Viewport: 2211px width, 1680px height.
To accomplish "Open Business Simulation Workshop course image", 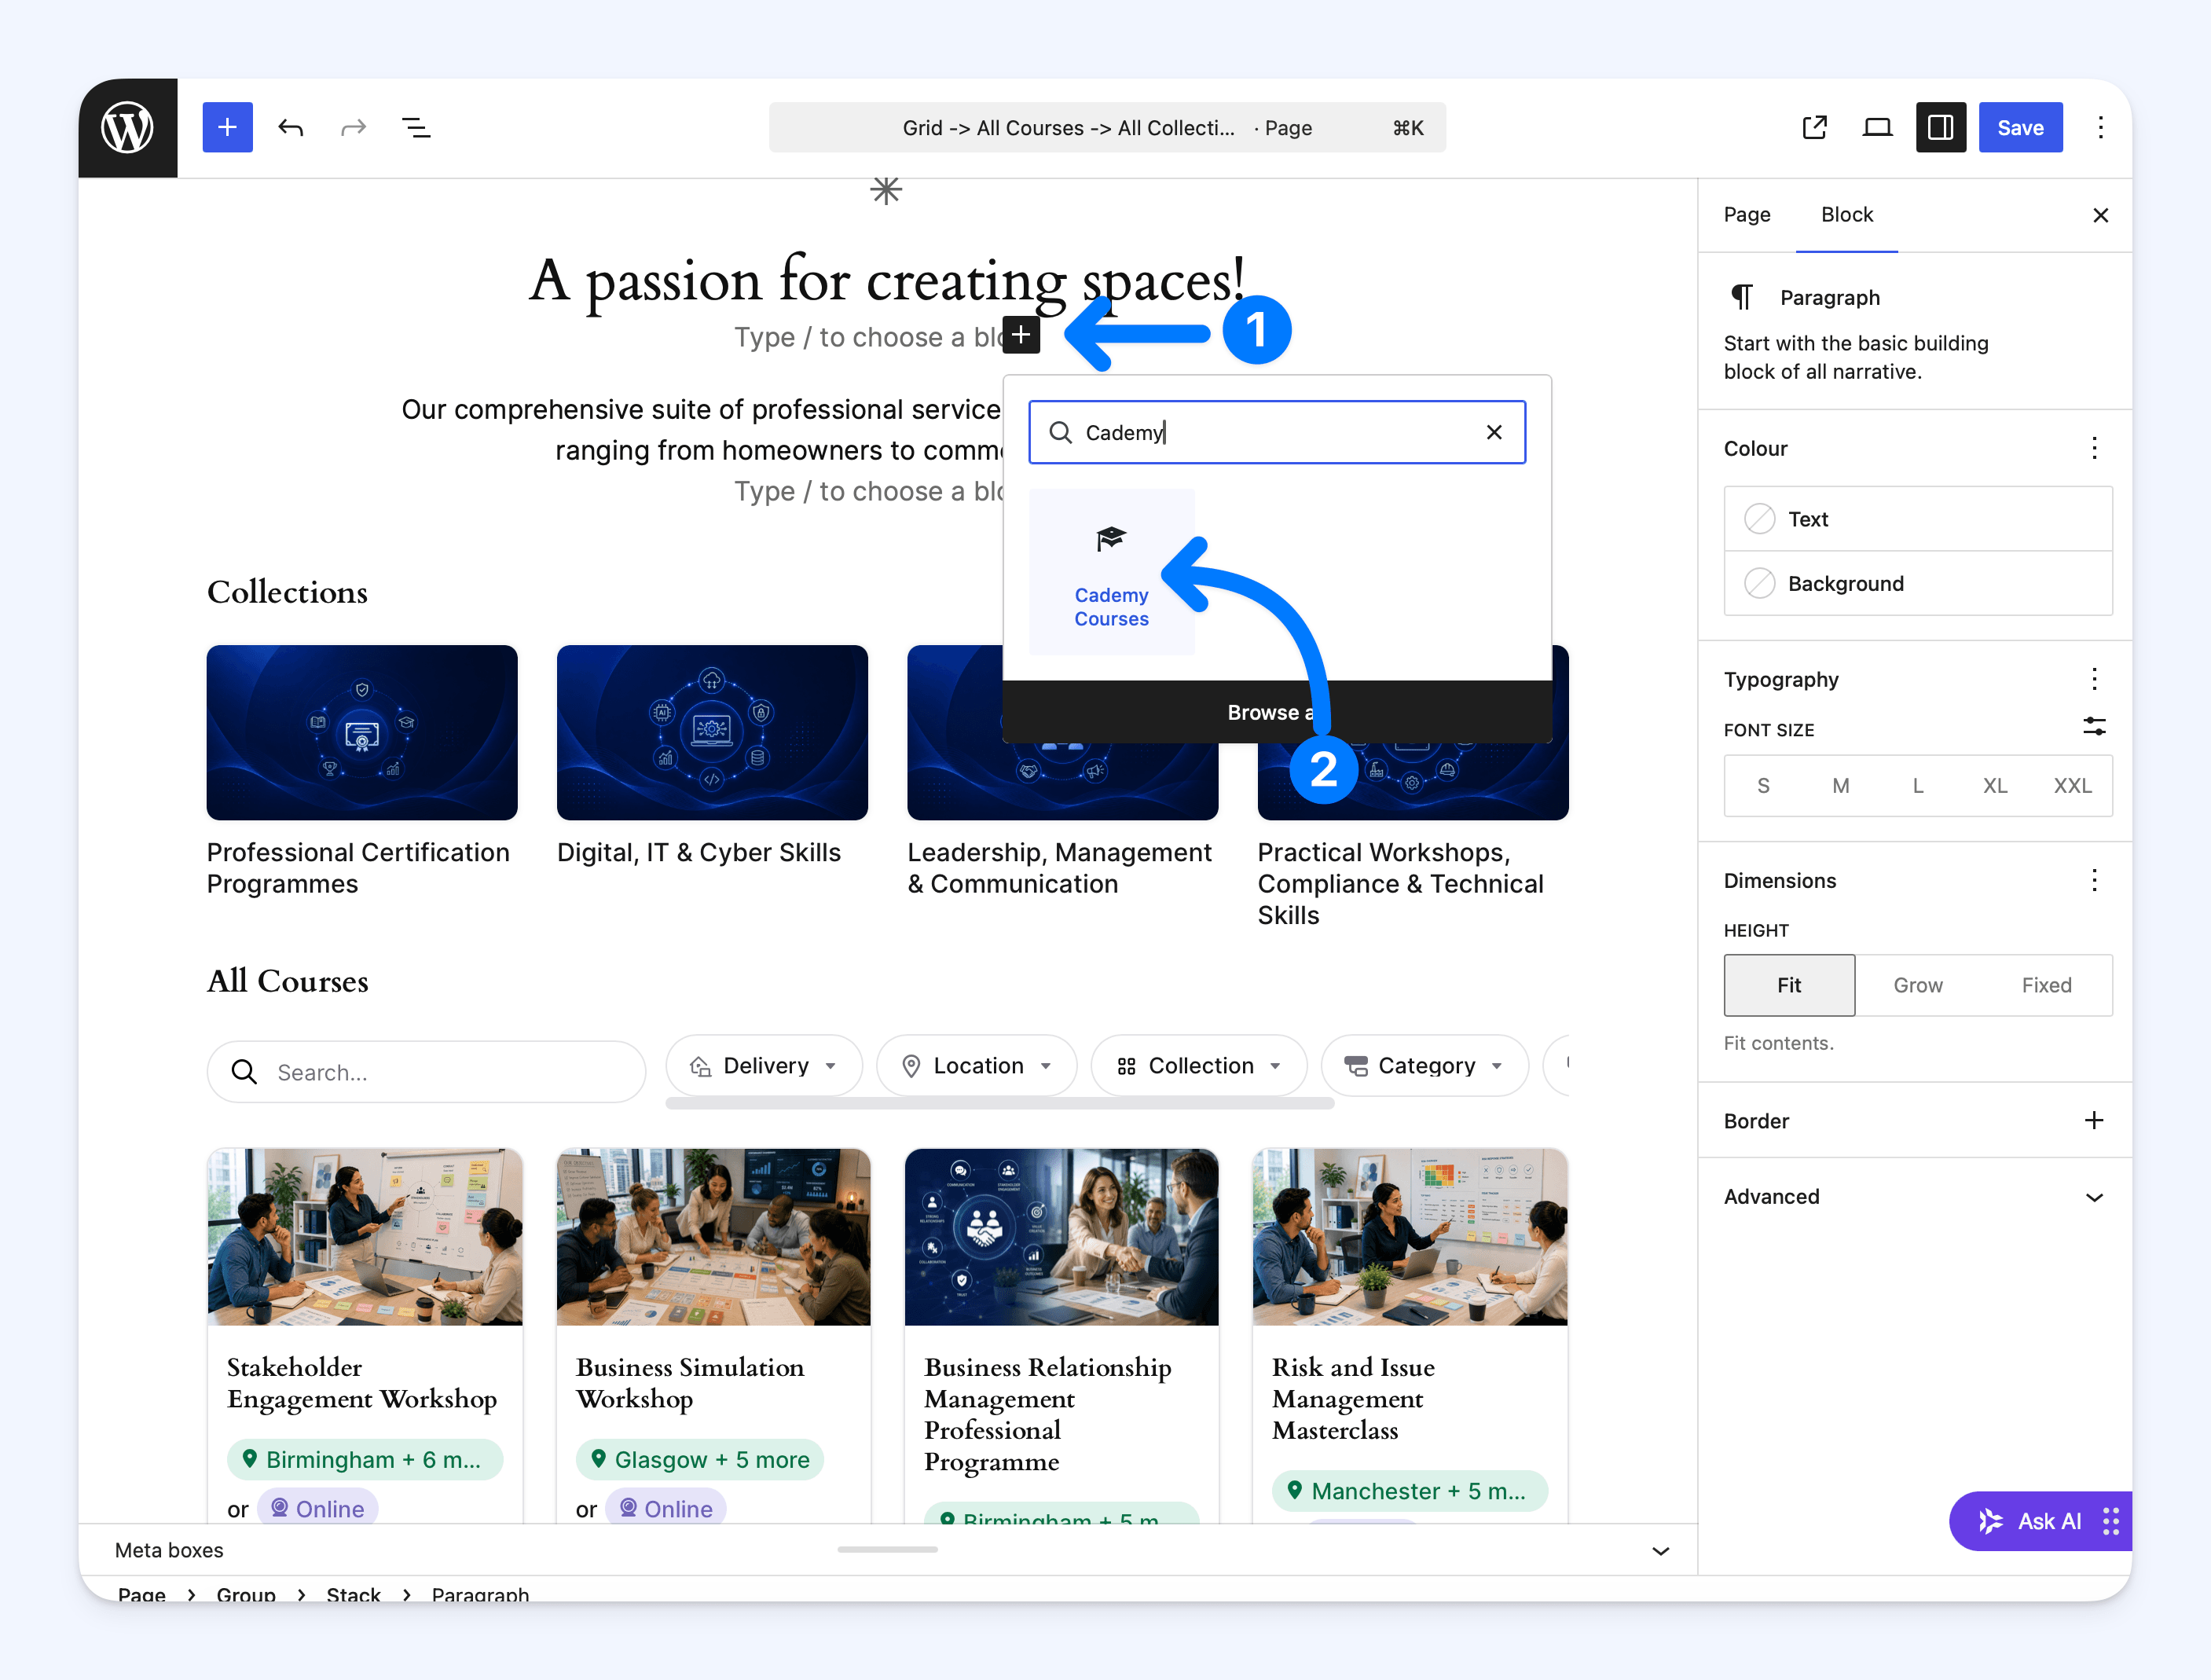I will click(713, 1237).
